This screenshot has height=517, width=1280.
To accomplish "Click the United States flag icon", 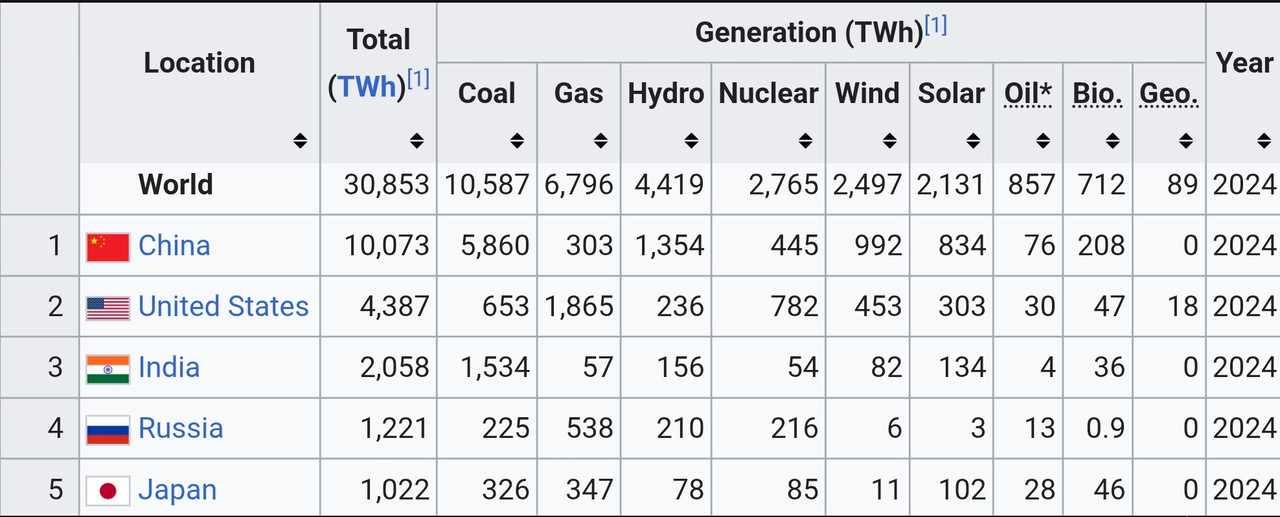I will coord(108,308).
